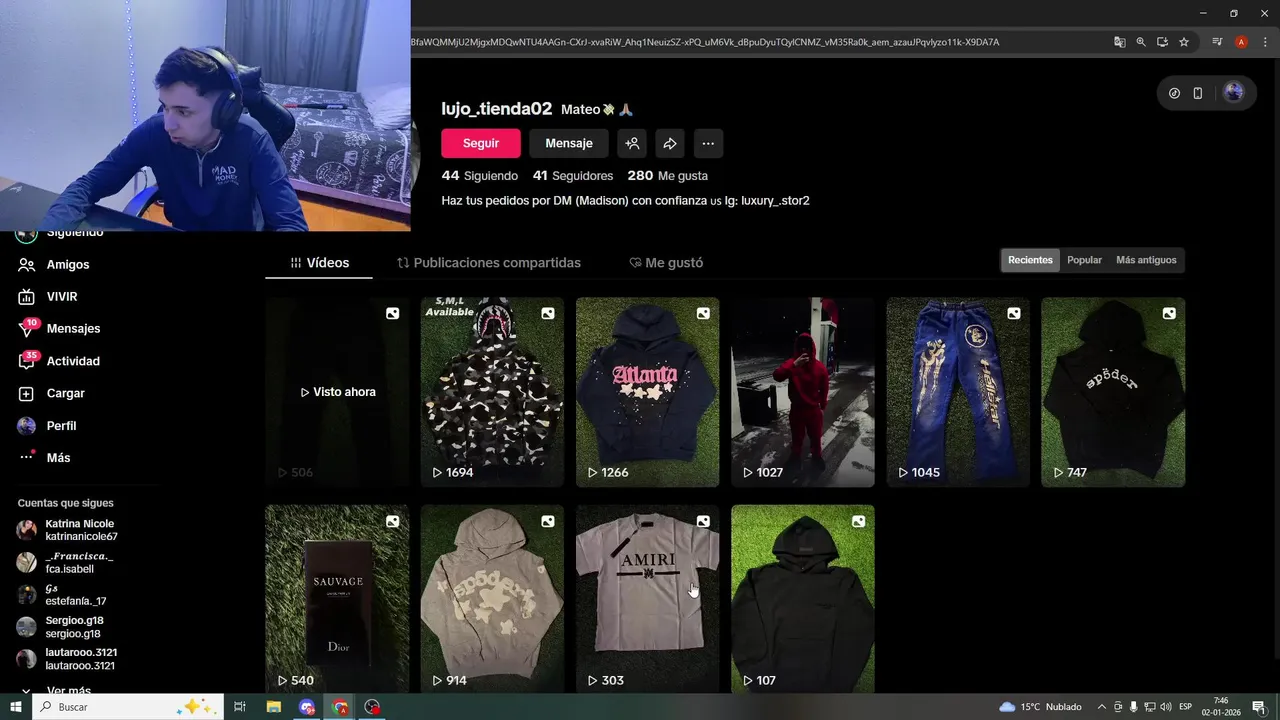Click the Amigos people icon
Viewport: 1280px width, 720px height.
click(x=27, y=265)
